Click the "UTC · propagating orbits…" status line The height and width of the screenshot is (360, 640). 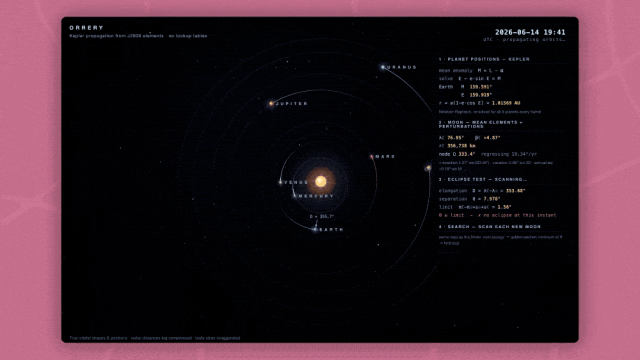click(x=524, y=40)
